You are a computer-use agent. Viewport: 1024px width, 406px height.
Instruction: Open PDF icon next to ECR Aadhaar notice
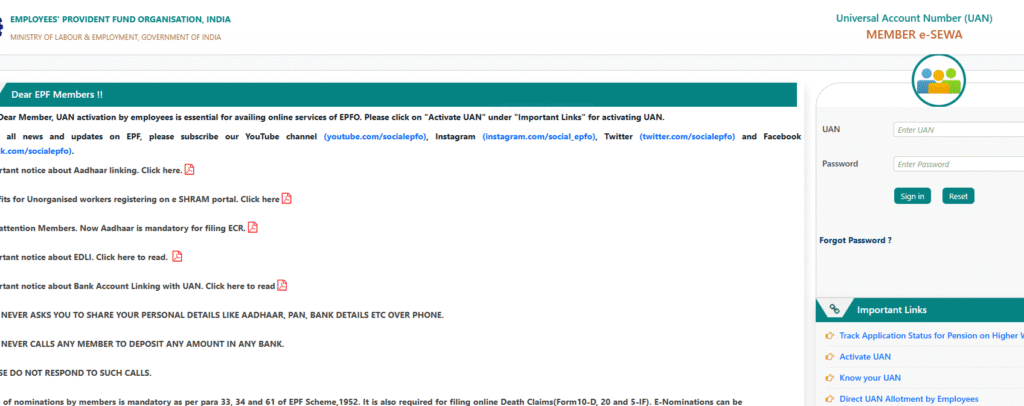[253, 228]
